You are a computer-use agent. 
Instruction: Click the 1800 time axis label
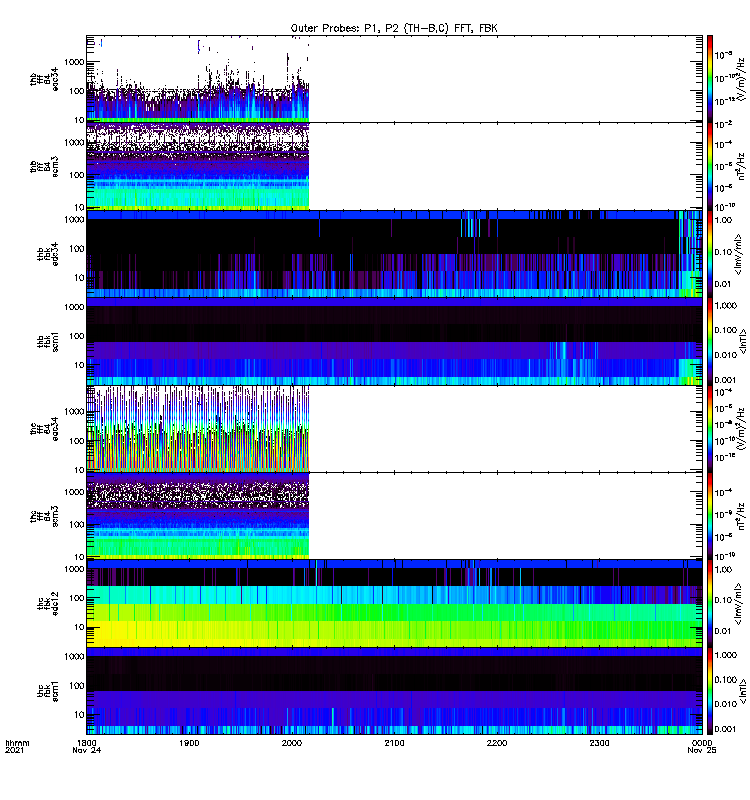(86, 743)
